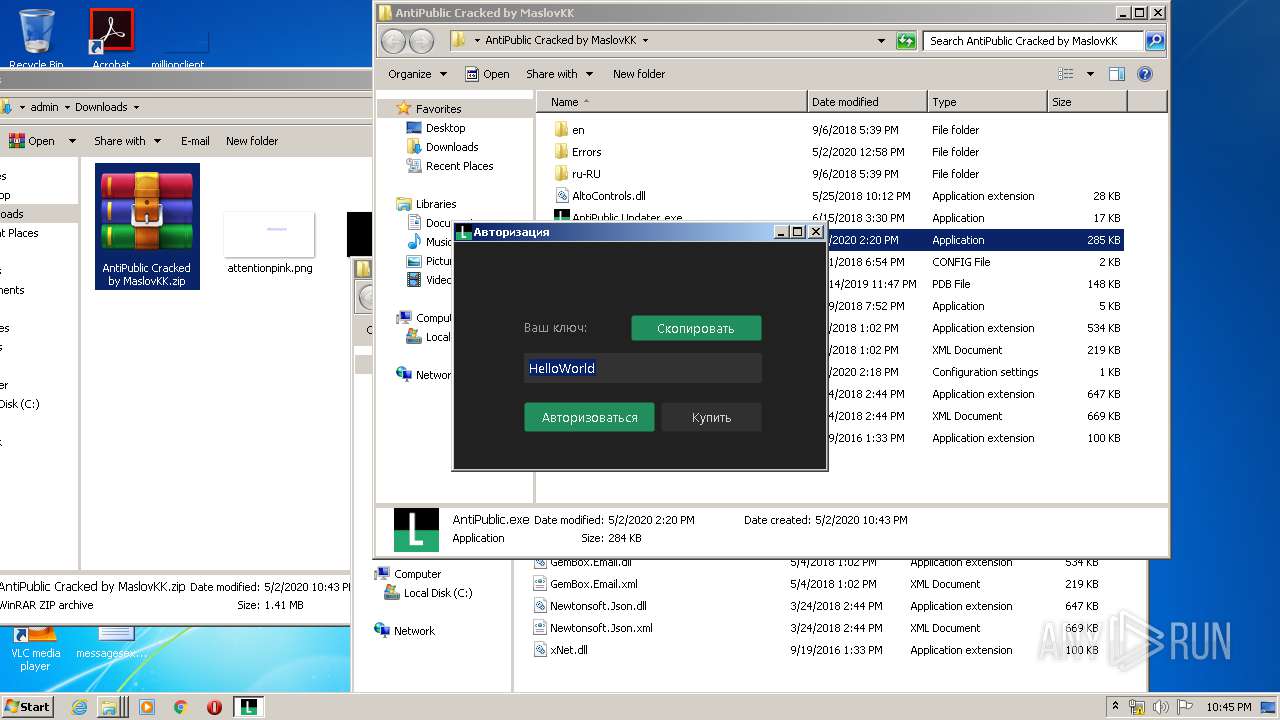Go back in AntiPublic Explorer window
This screenshot has width=1280, height=720.
click(394, 41)
